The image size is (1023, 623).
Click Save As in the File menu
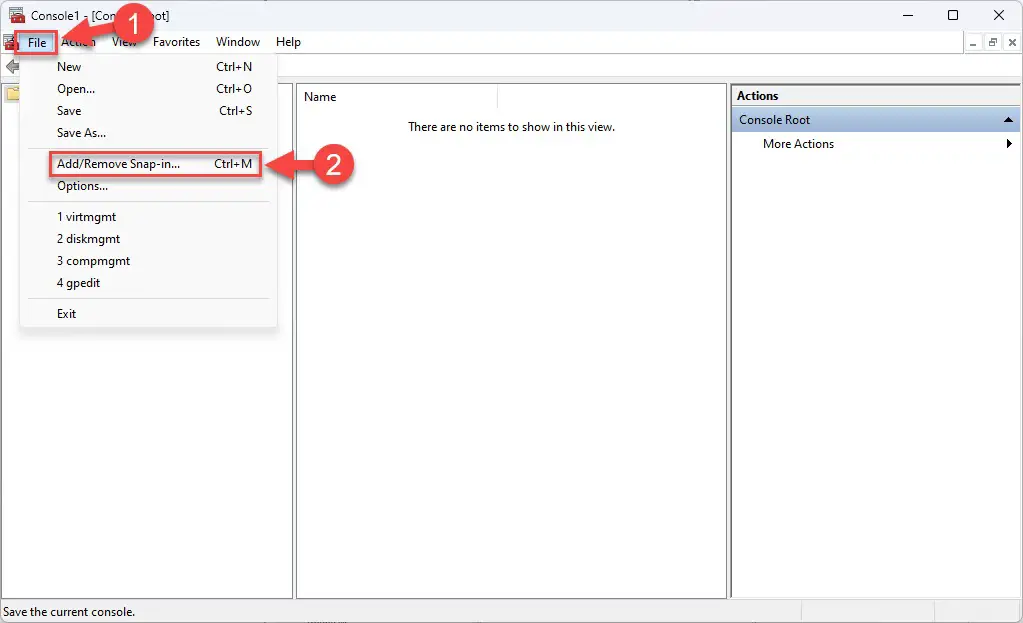coord(81,133)
